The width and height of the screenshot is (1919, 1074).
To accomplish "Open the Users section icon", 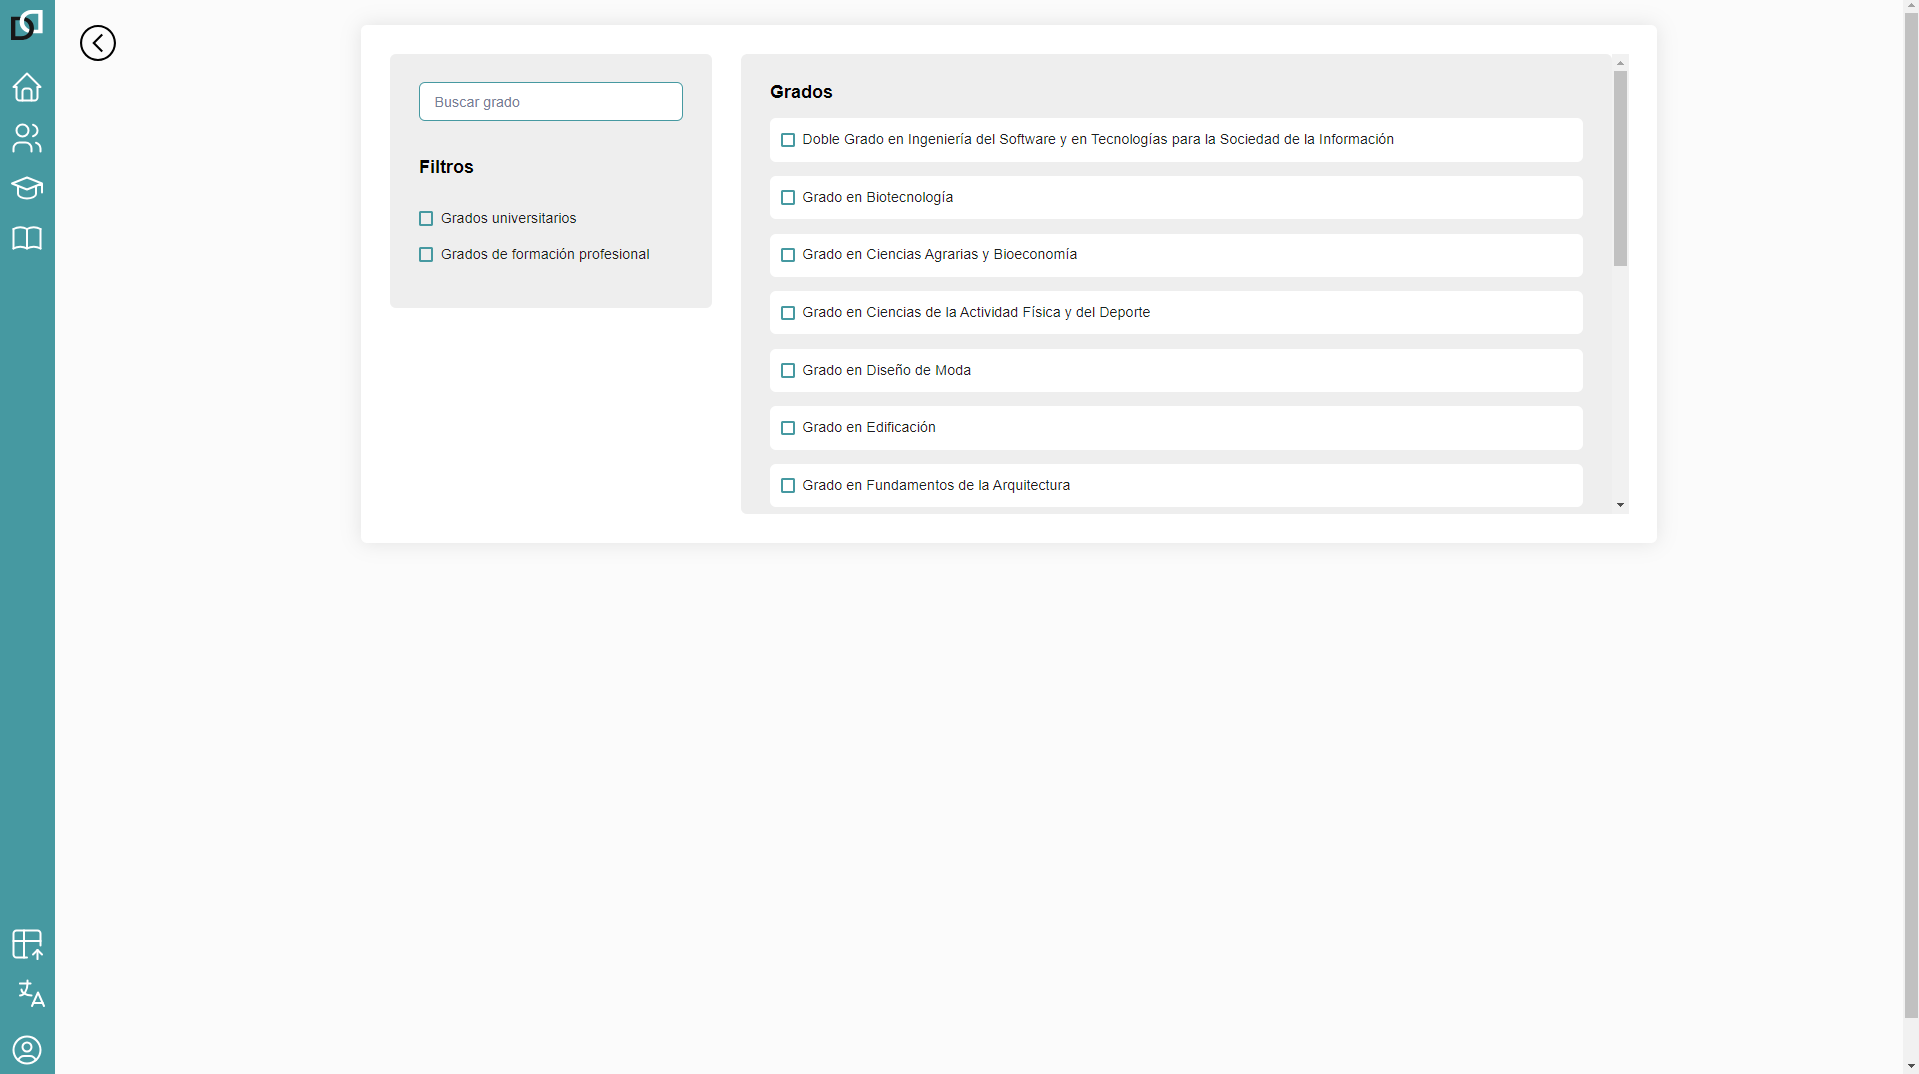I will pyautogui.click(x=27, y=138).
